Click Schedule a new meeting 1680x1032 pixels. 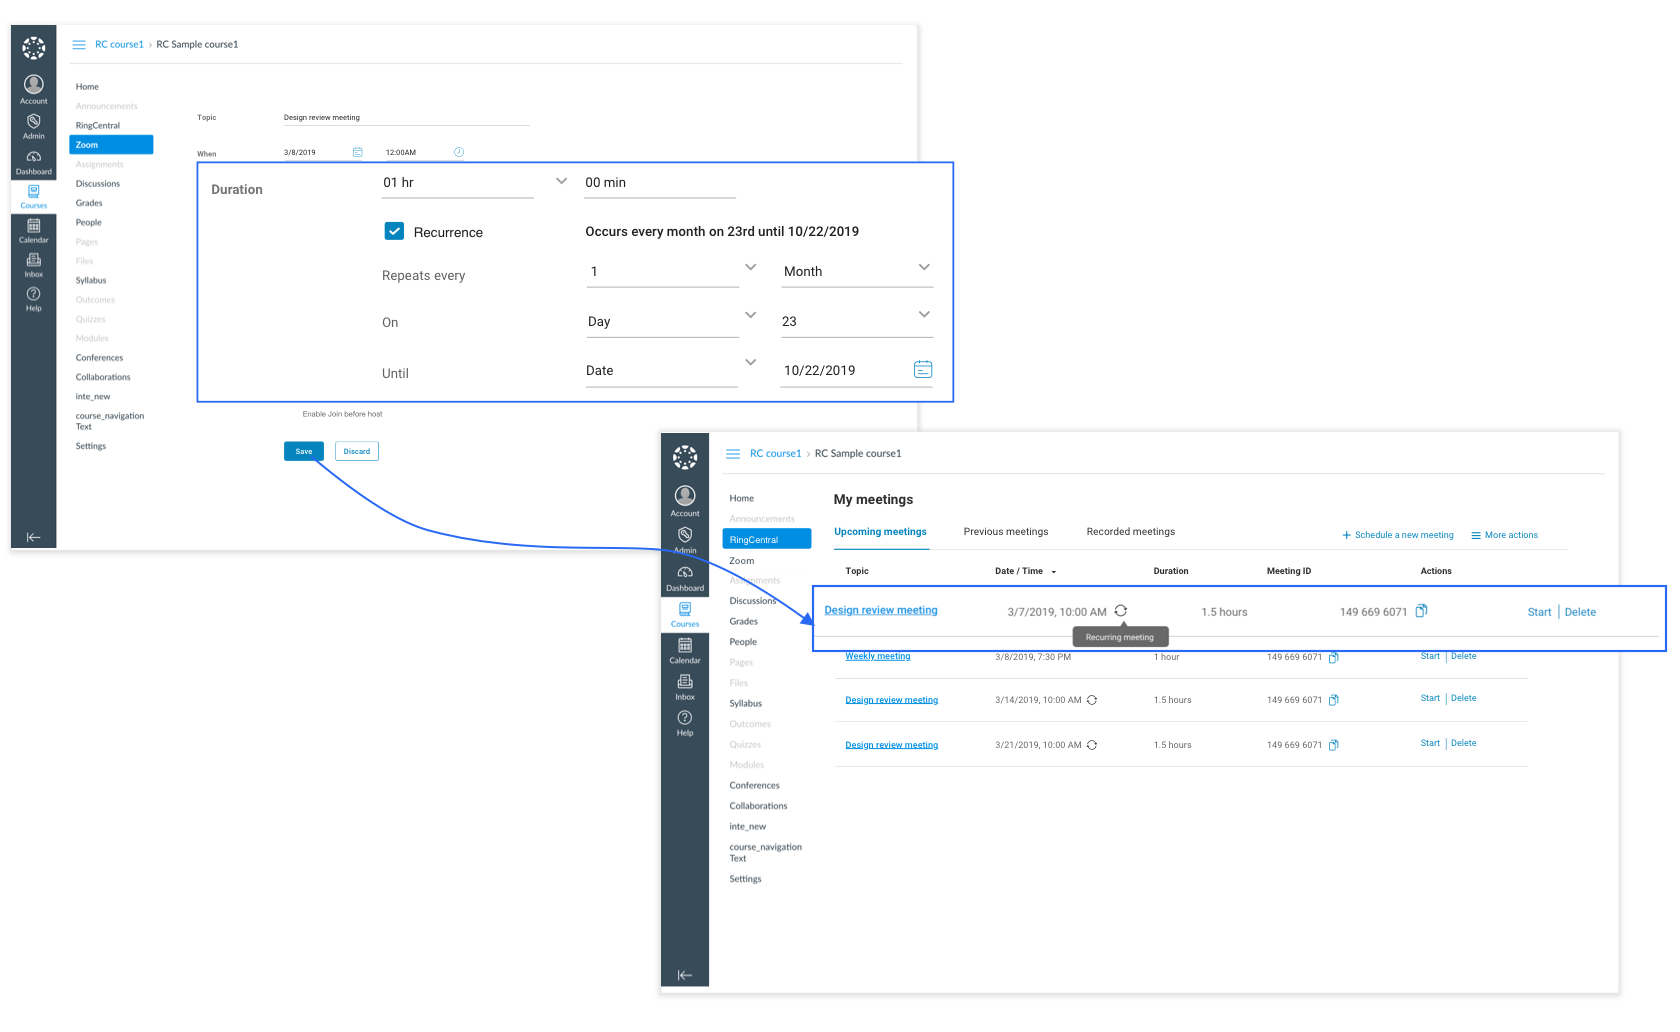[1398, 535]
